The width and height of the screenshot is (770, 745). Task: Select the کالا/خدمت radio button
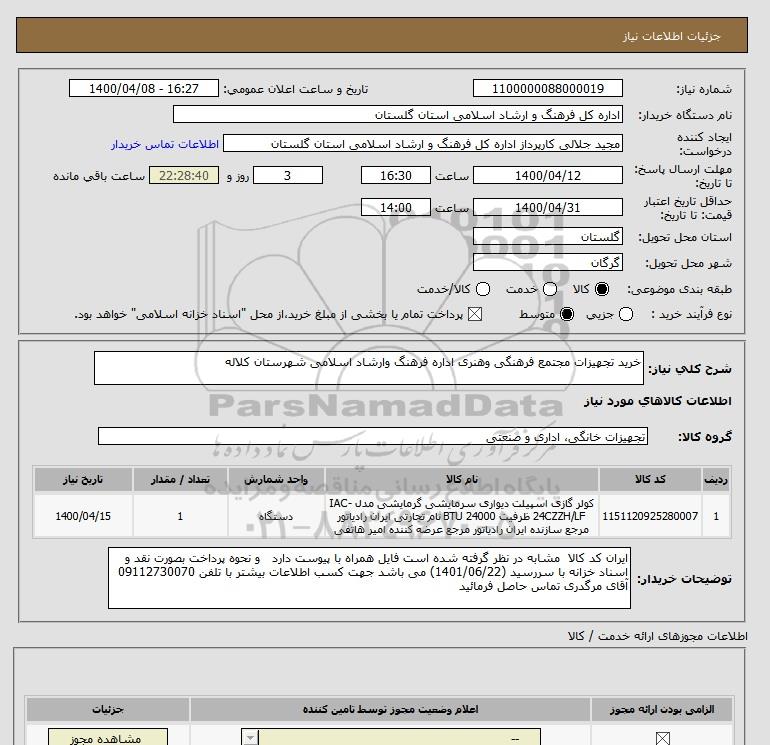coord(483,289)
